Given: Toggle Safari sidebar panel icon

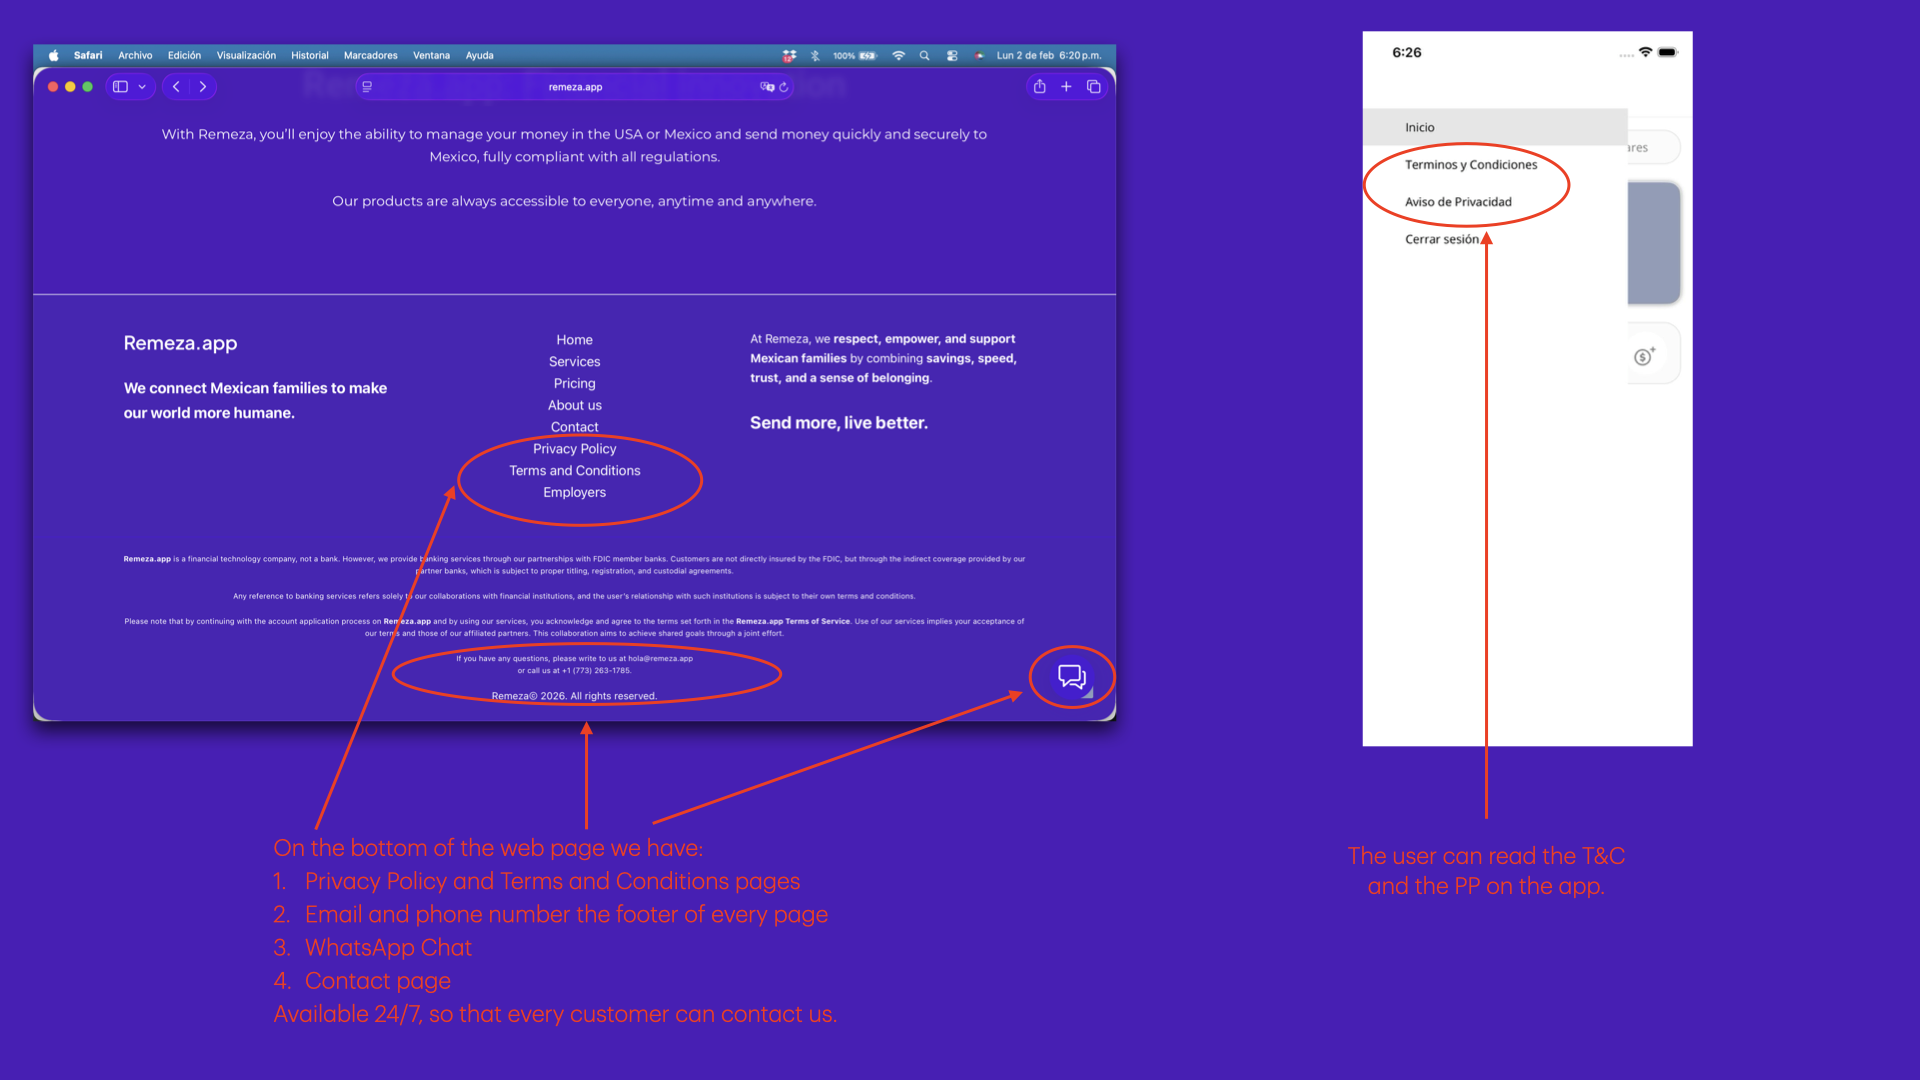Looking at the screenshot, I should 120,87.
